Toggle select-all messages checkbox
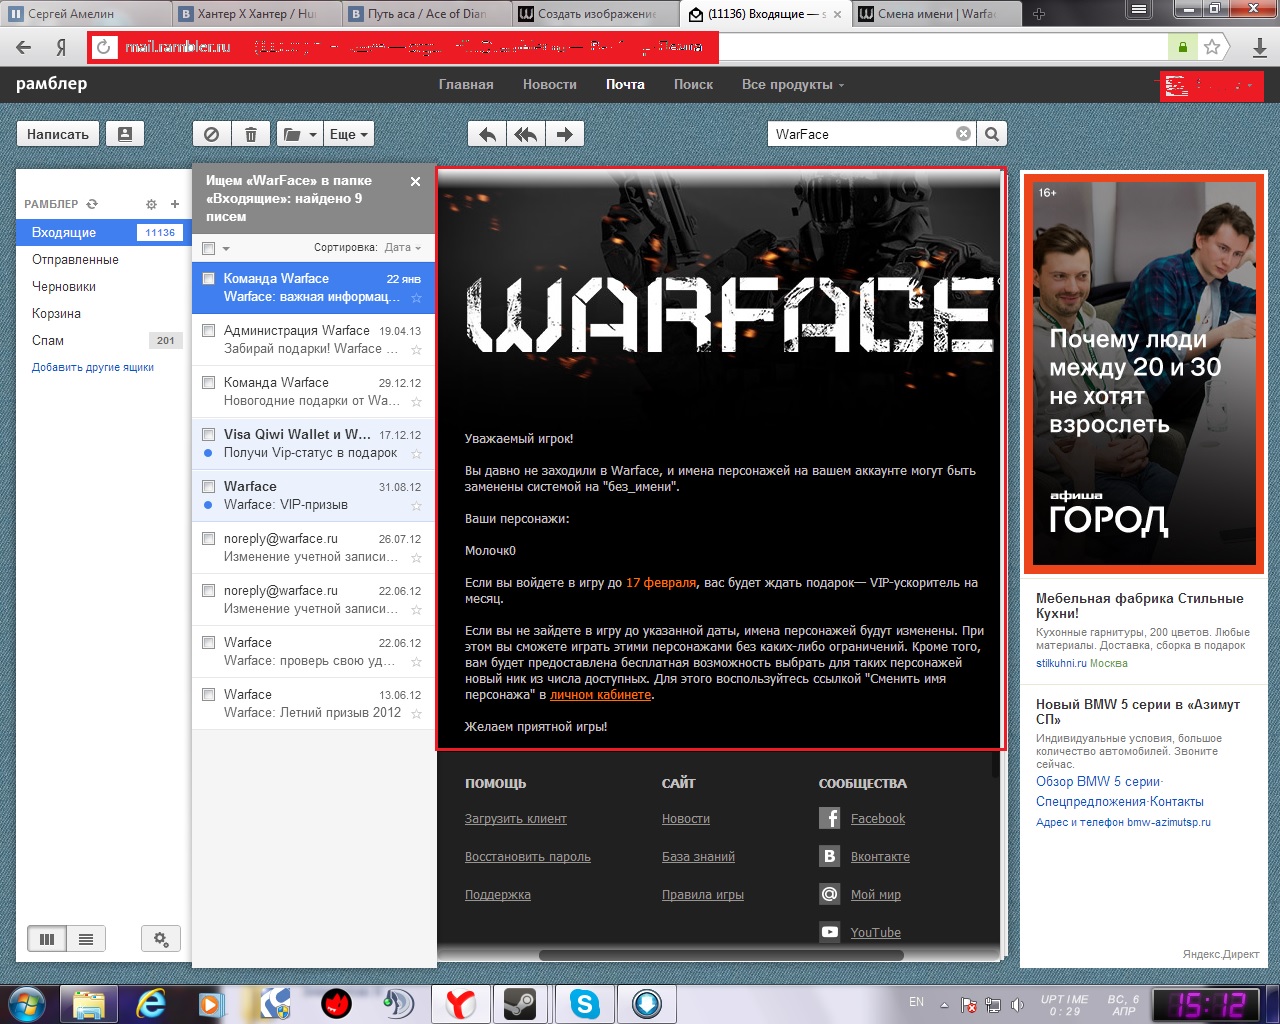This screenshot has height=1024, width=1280. point(209,248)
